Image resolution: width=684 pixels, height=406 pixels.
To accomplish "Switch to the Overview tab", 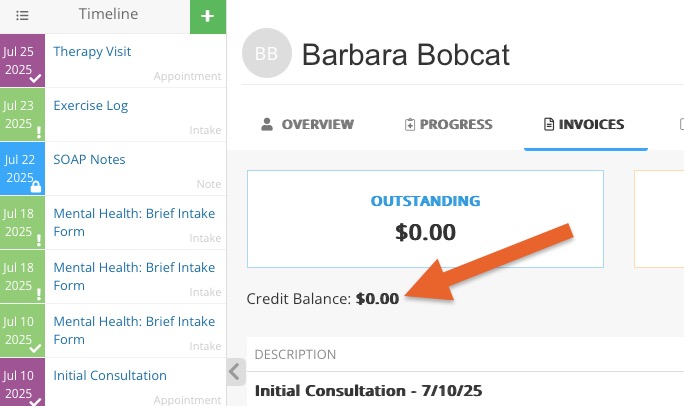I will (x=308, y=125).
